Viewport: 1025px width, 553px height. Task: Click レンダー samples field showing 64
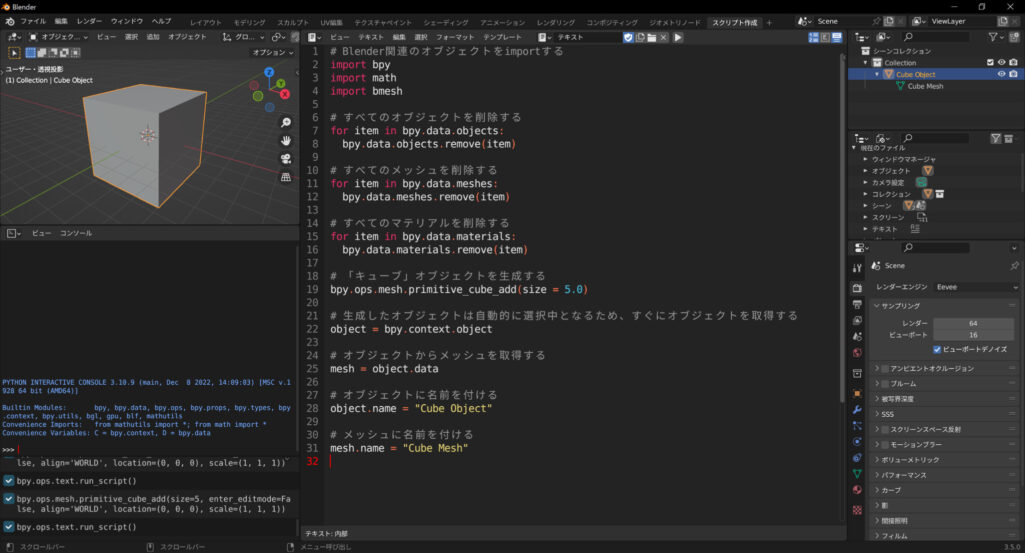(973, 323)
